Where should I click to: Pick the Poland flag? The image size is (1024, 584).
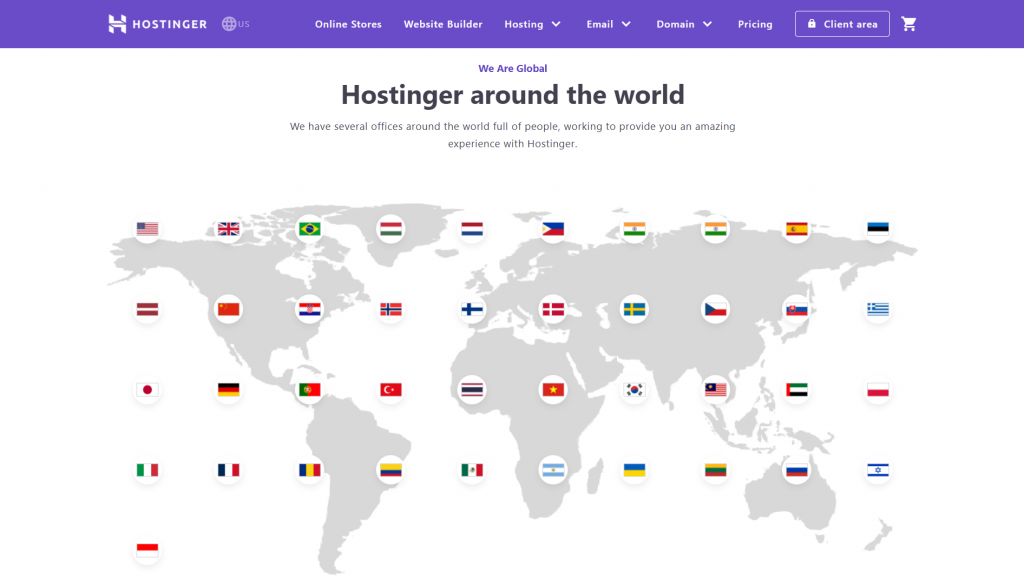[878, 389]
